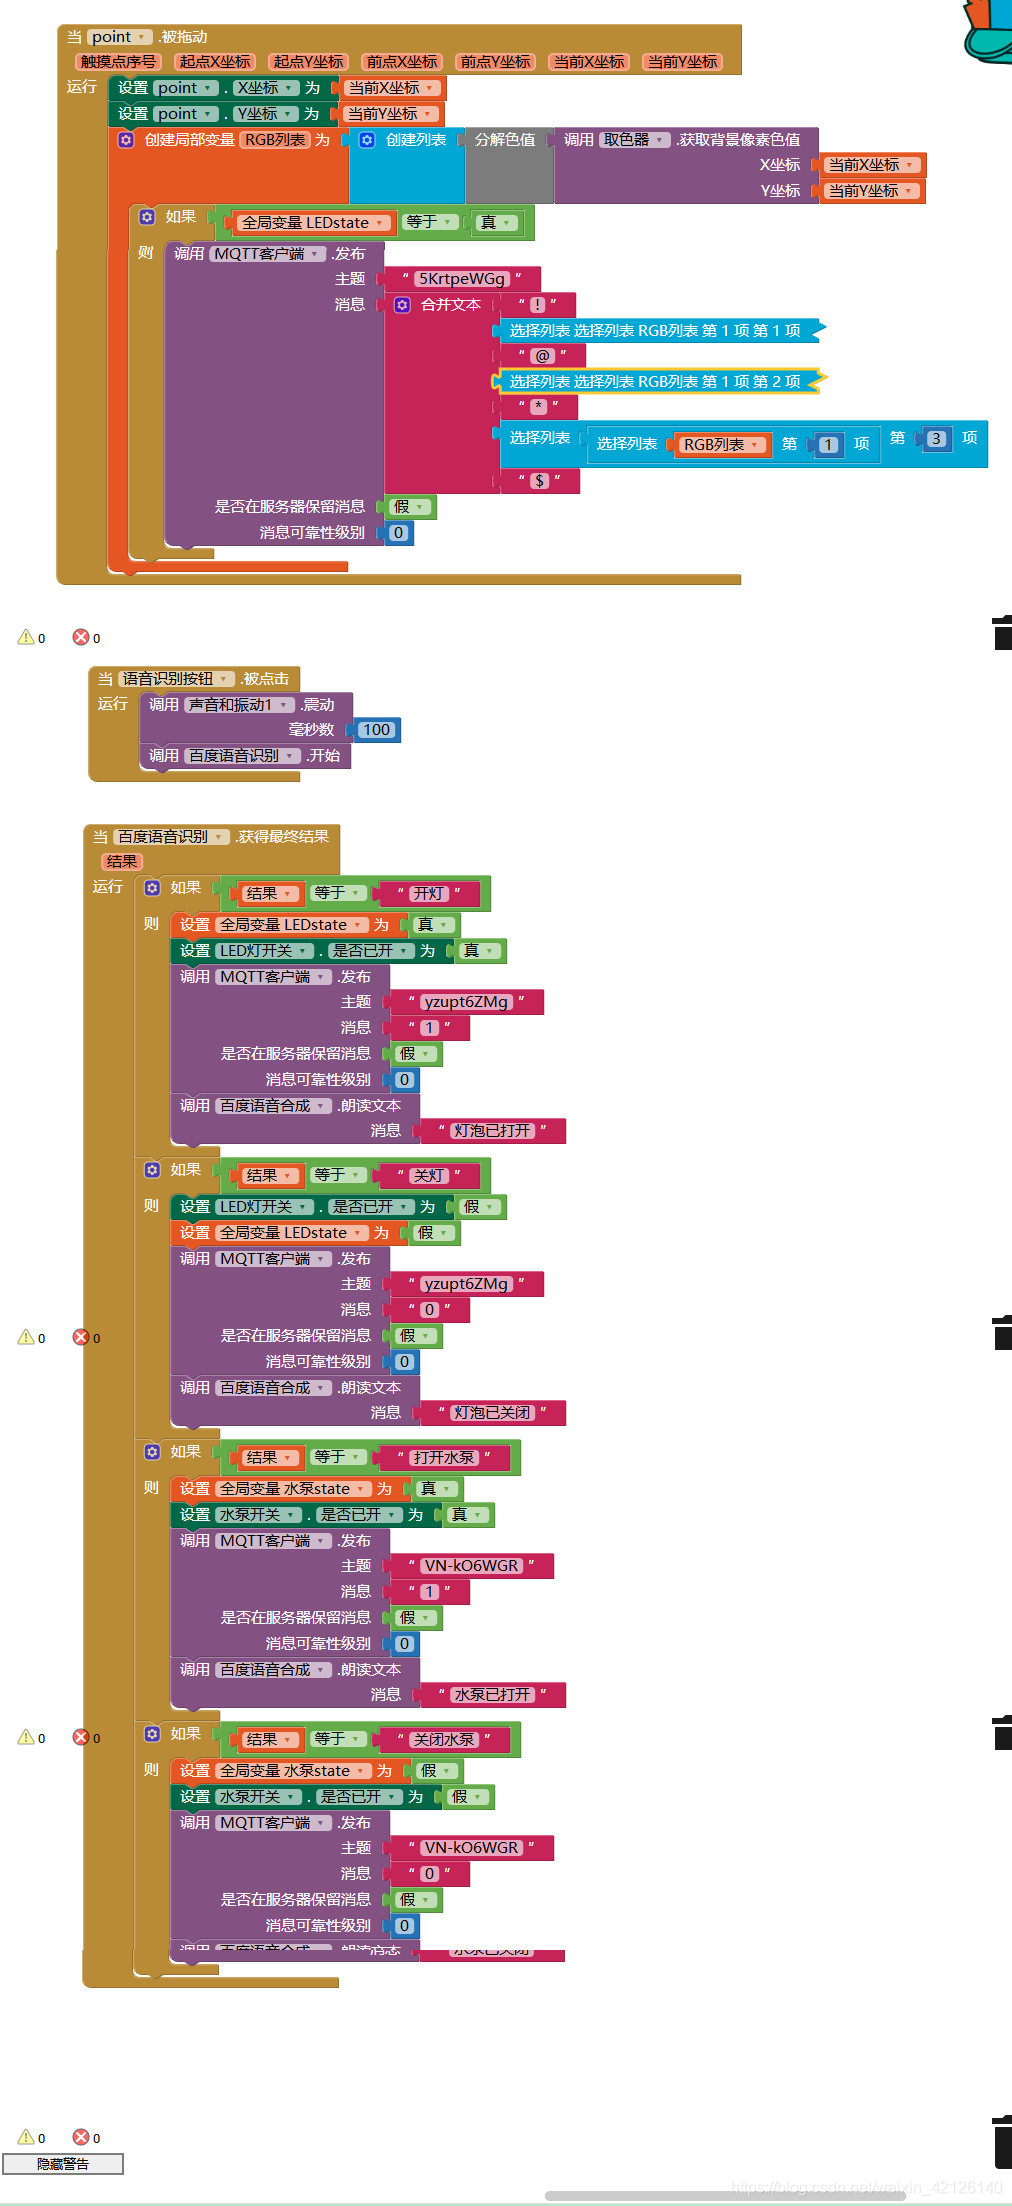Select 结果 parameter under 获得最终结果 event
The image size is (1012, 2206).
coord(122,862)
